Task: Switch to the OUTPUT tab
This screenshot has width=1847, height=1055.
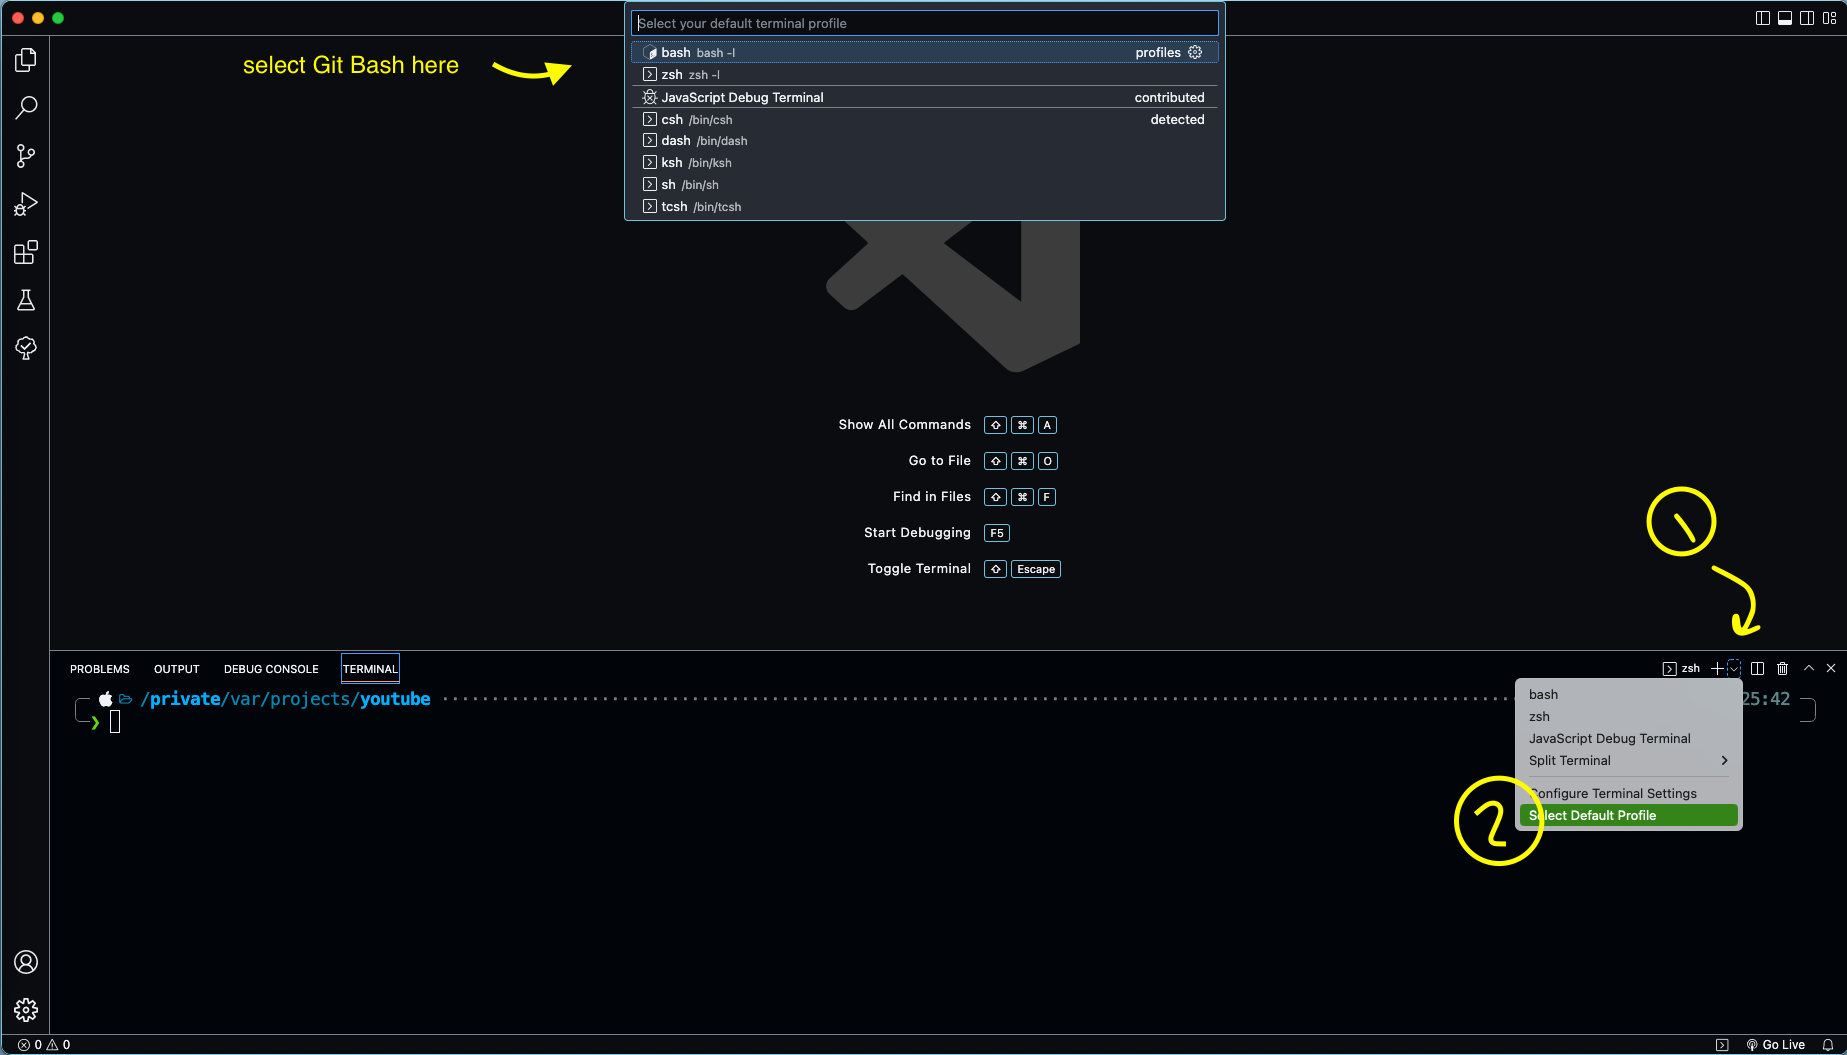Action: (177, 669)
